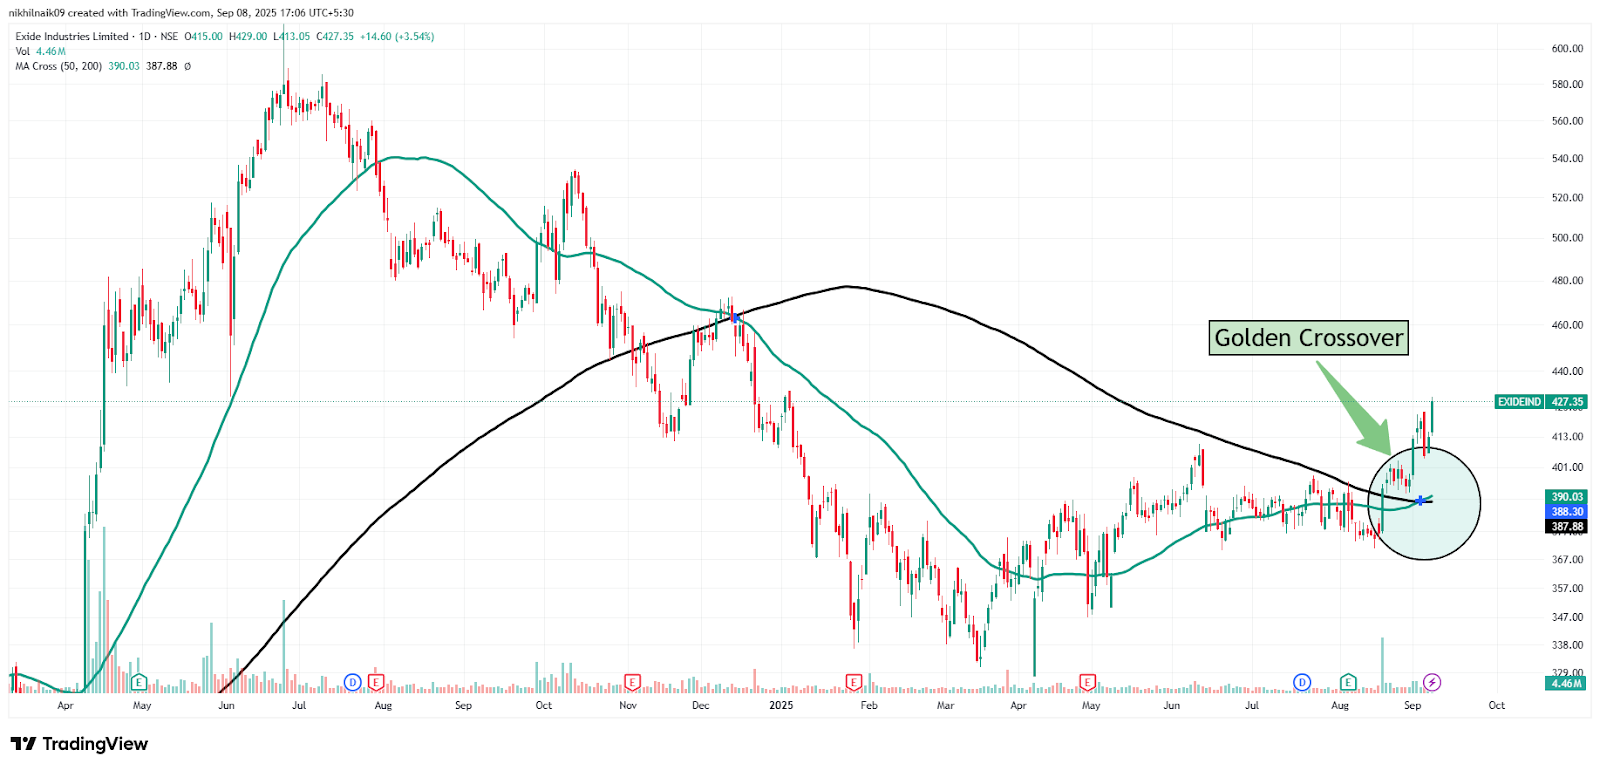Click the purple lightning bolt icon on the timeline

pos(1432,683)
